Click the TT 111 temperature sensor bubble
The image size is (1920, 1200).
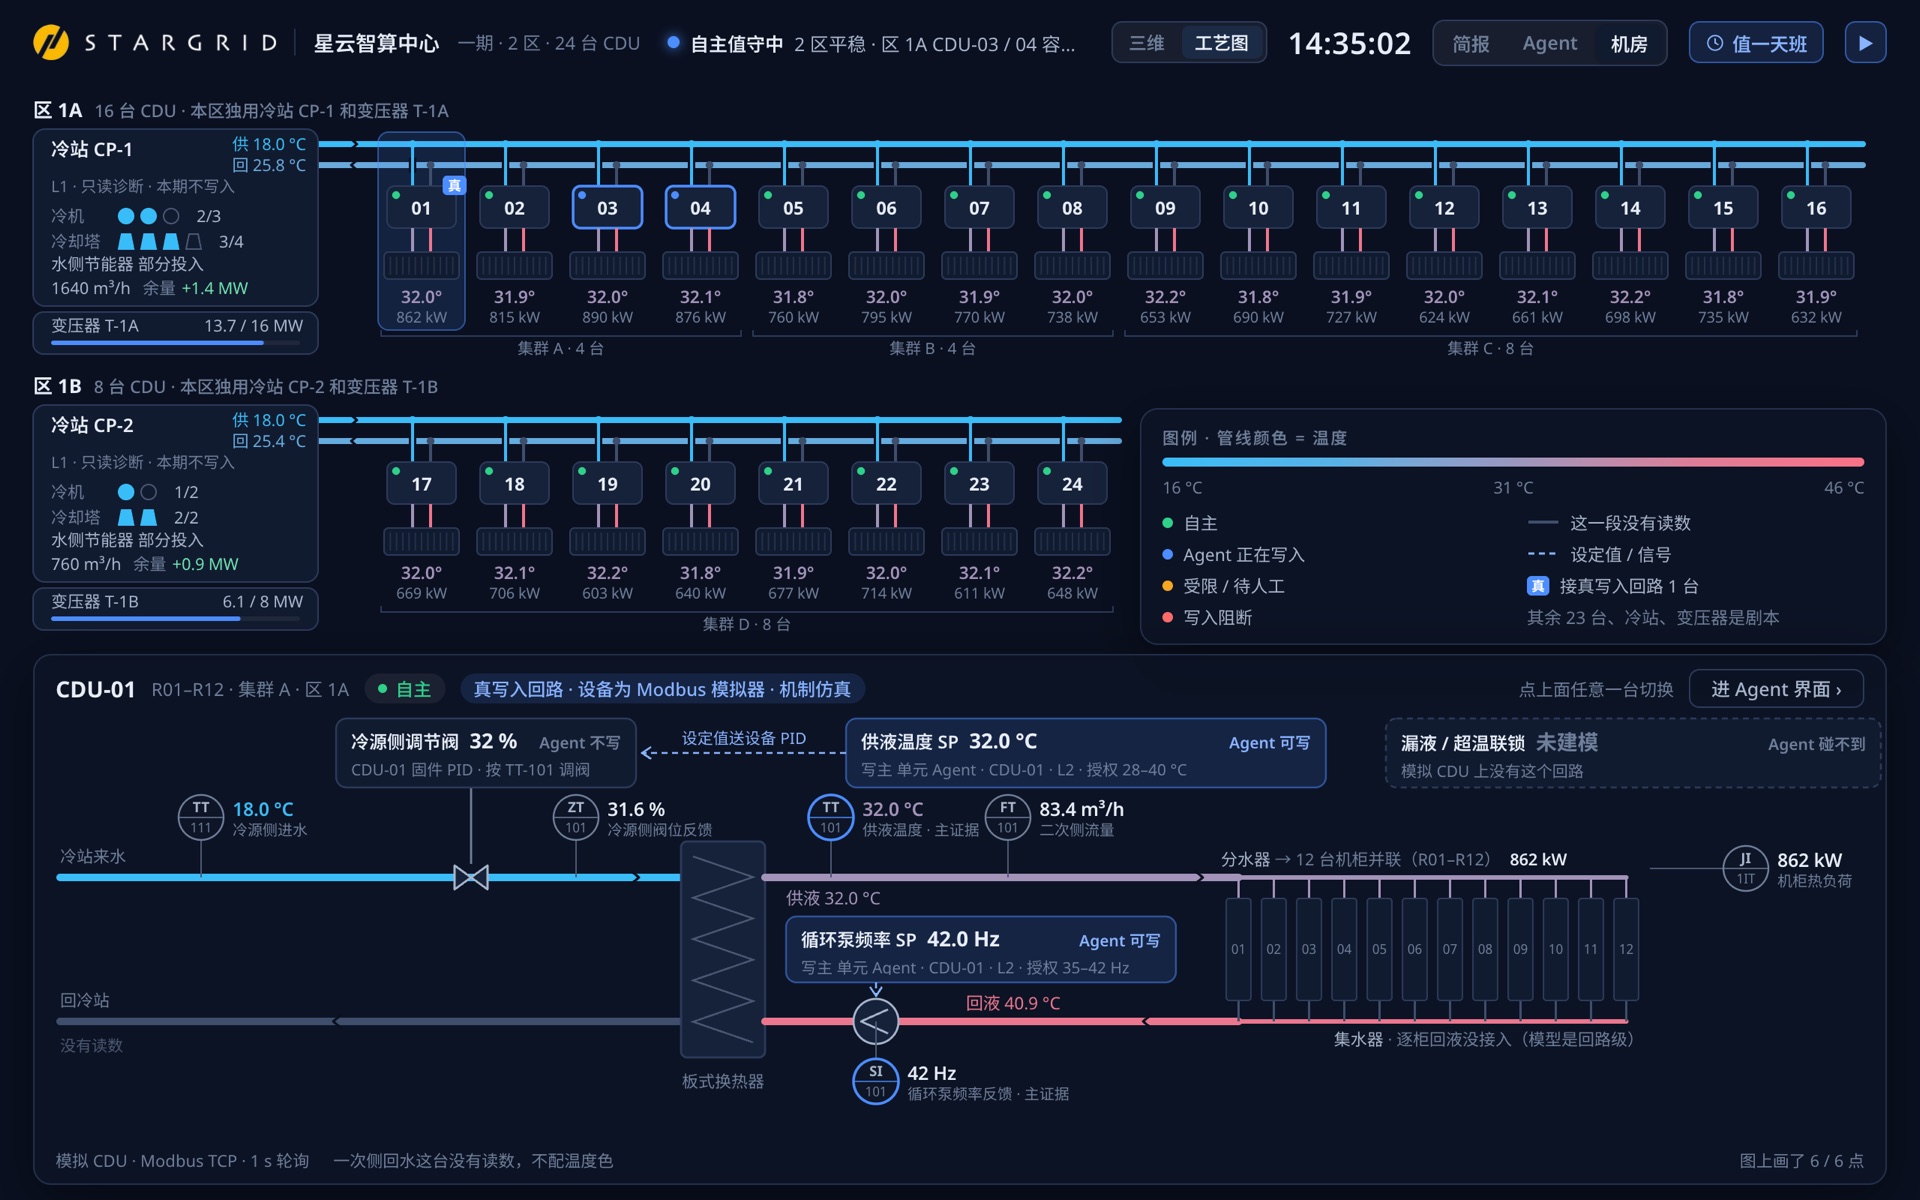(x=201, y=817)
